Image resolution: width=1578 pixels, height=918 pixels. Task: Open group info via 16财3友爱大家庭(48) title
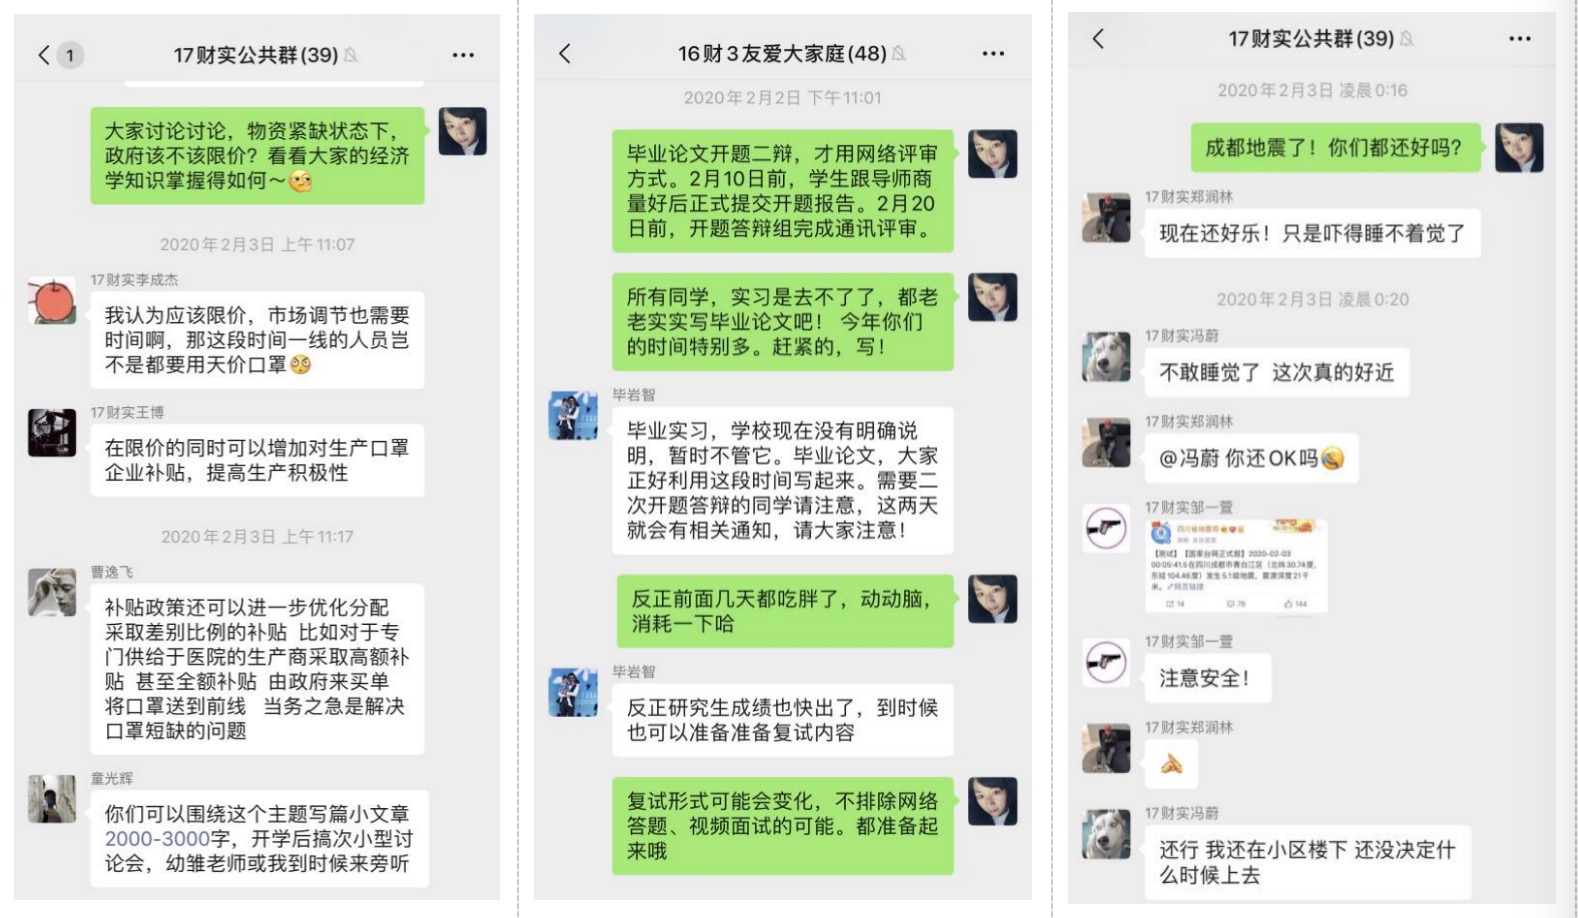coord(782,53)
